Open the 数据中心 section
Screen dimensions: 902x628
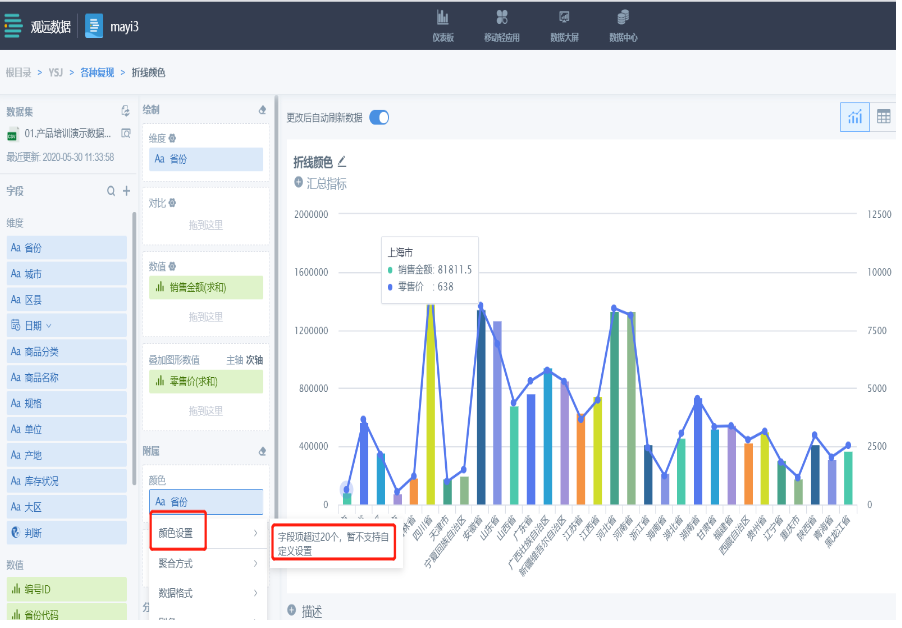623,26
